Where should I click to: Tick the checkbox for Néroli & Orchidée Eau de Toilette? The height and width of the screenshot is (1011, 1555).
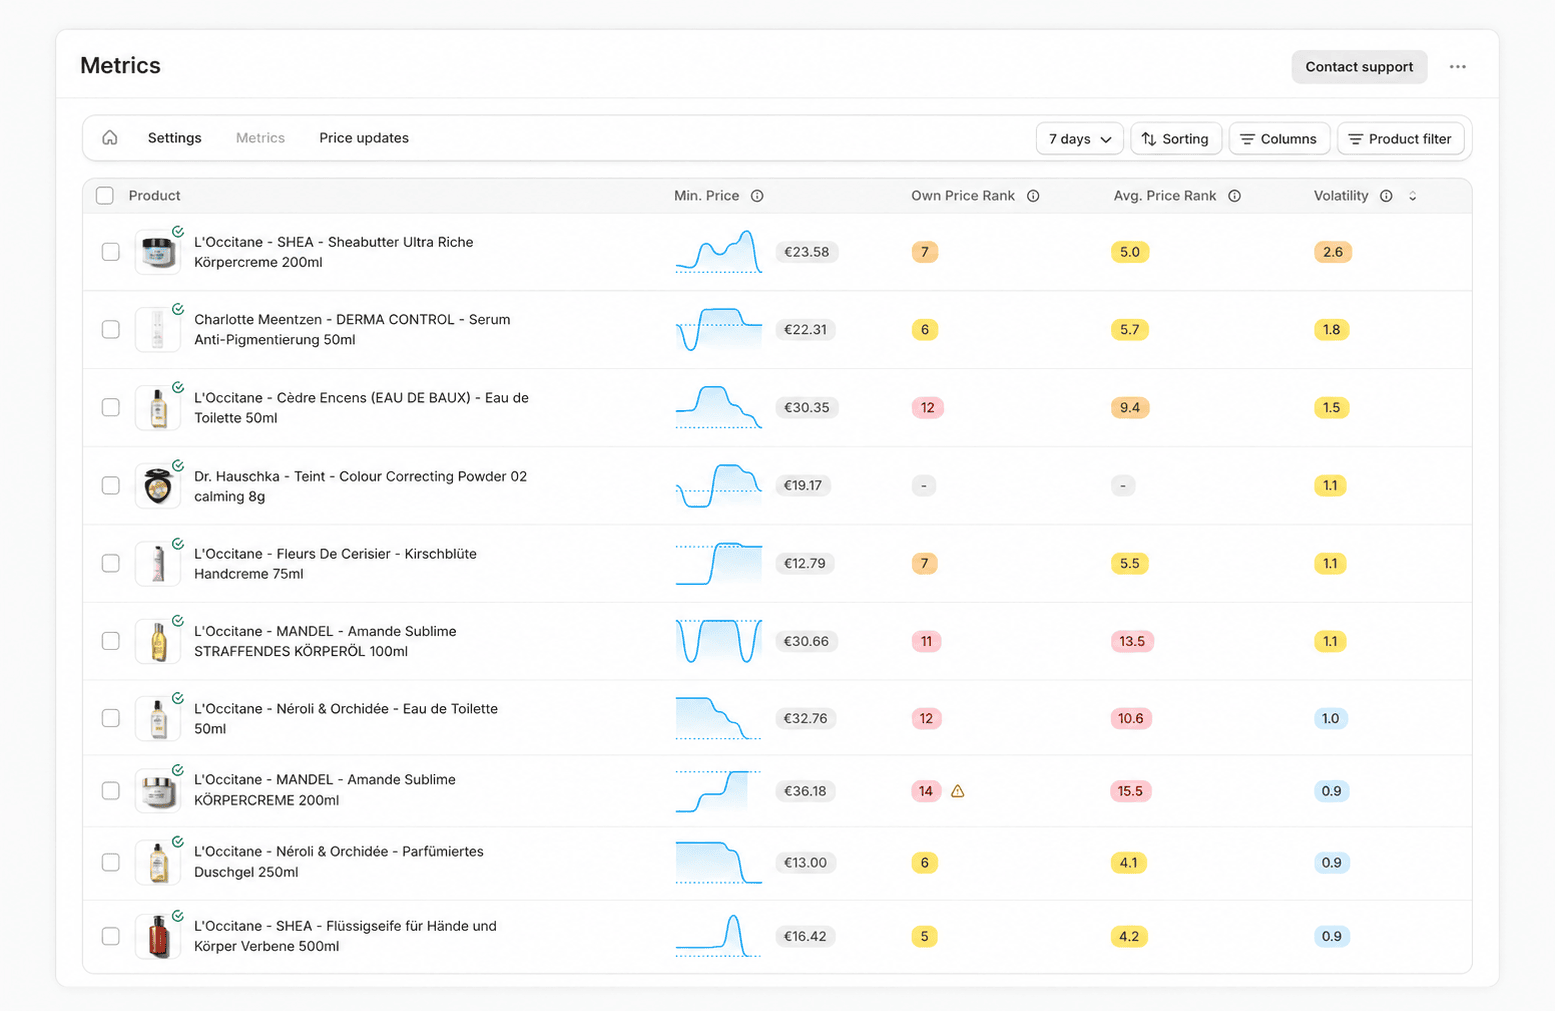pyautogui.click(x=111, y=719)
